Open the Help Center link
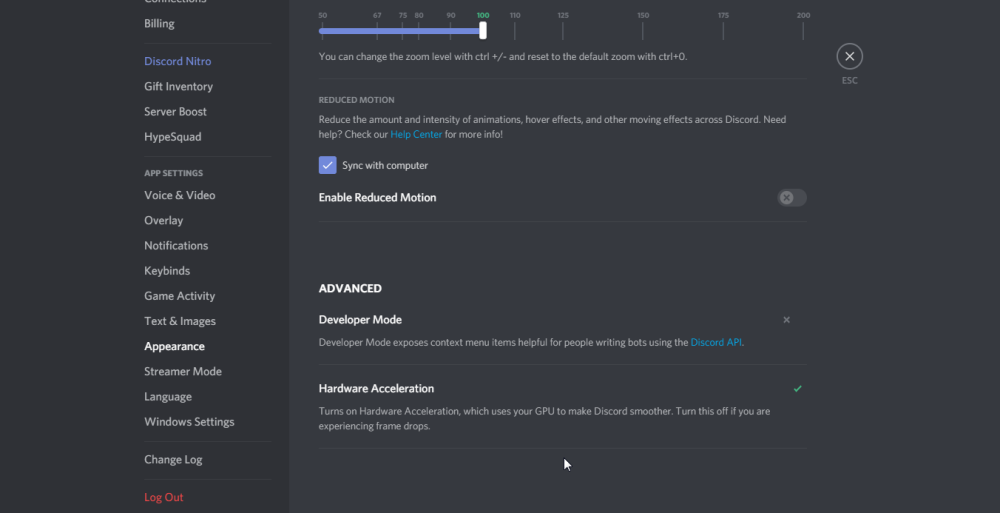Viewport: 1000px width, 513px height. point(416,135)
